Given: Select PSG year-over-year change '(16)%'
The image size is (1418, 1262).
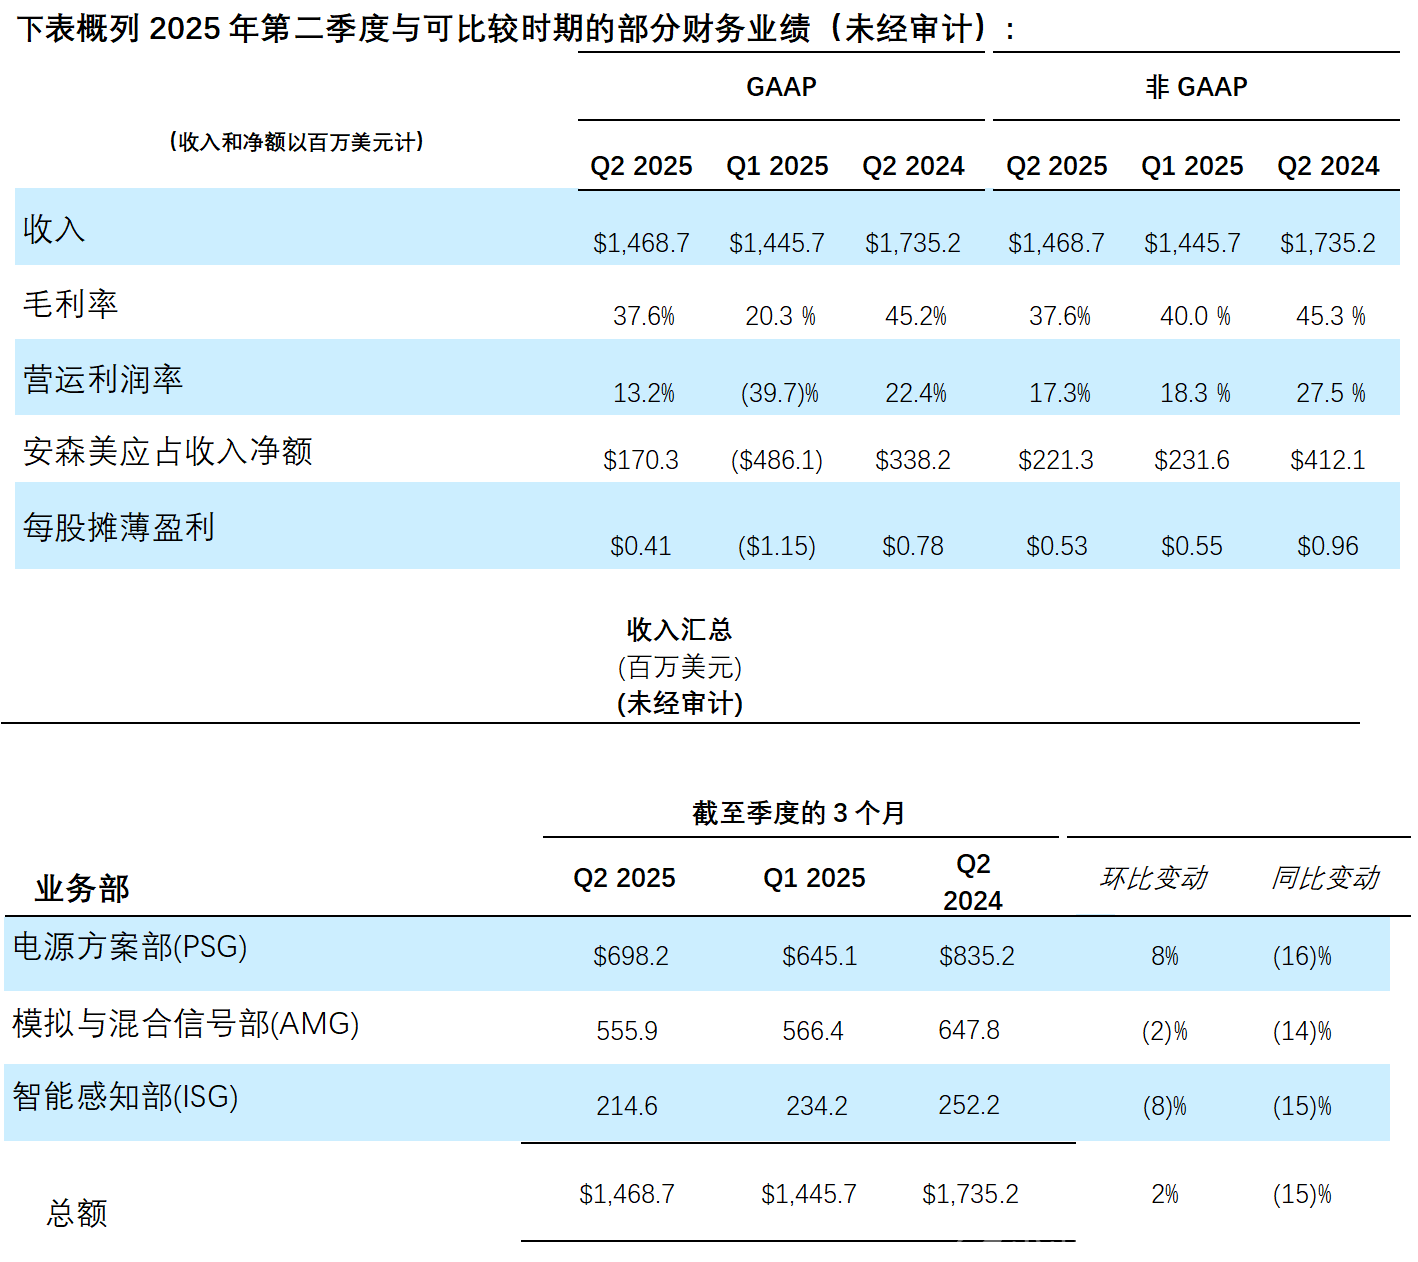Looking at the screenshot, I should click(1302, 956).
